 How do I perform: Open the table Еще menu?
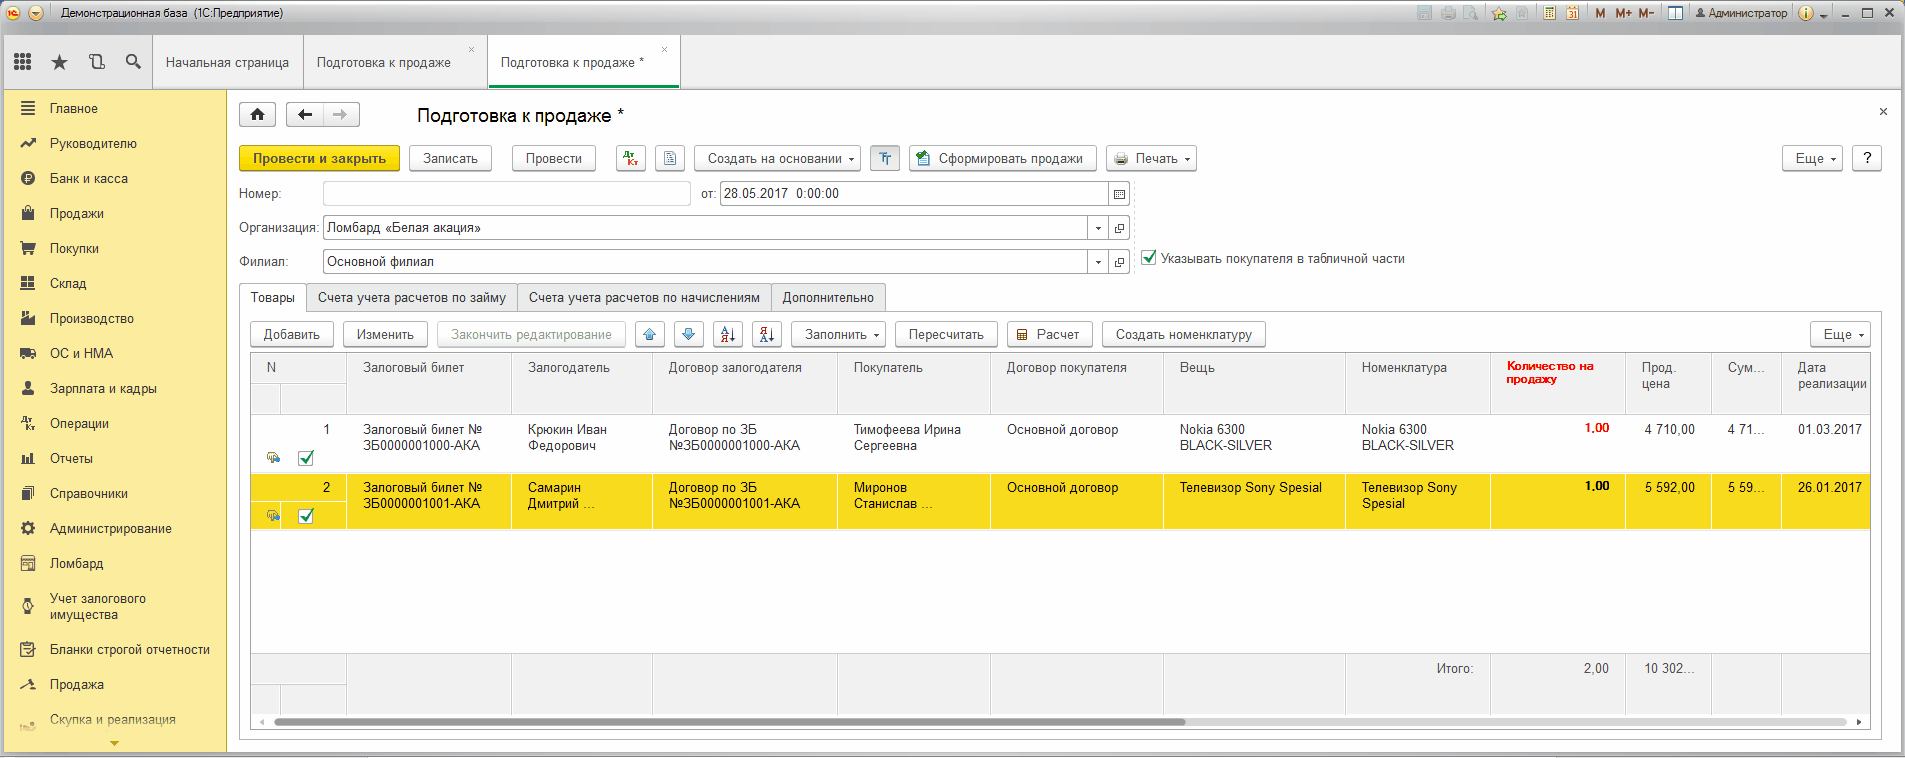point(1840,335)
